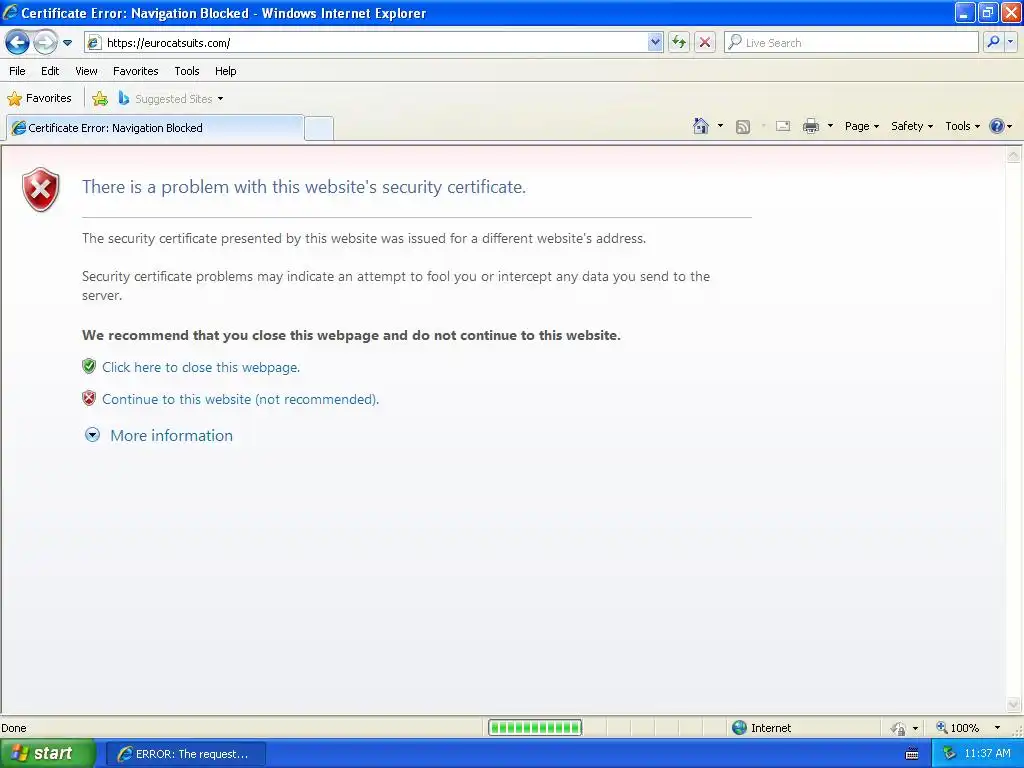The width and height of the screenshot is (1024, 768).
Task: Open Suggested Sites dropdown
Action: point(171,99)
